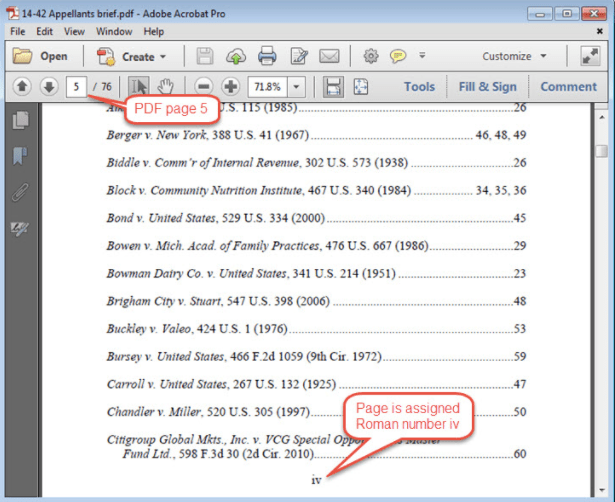Click the Chandler v. Miller entry
Screen dimensions: 615x502
point(316,412)
